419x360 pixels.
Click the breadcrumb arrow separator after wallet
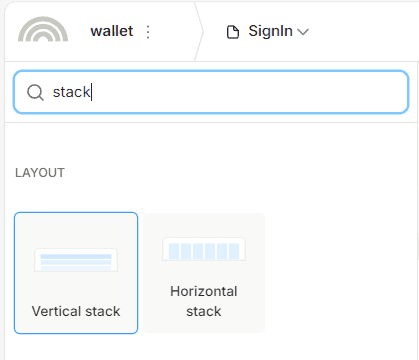click(199, 32)
